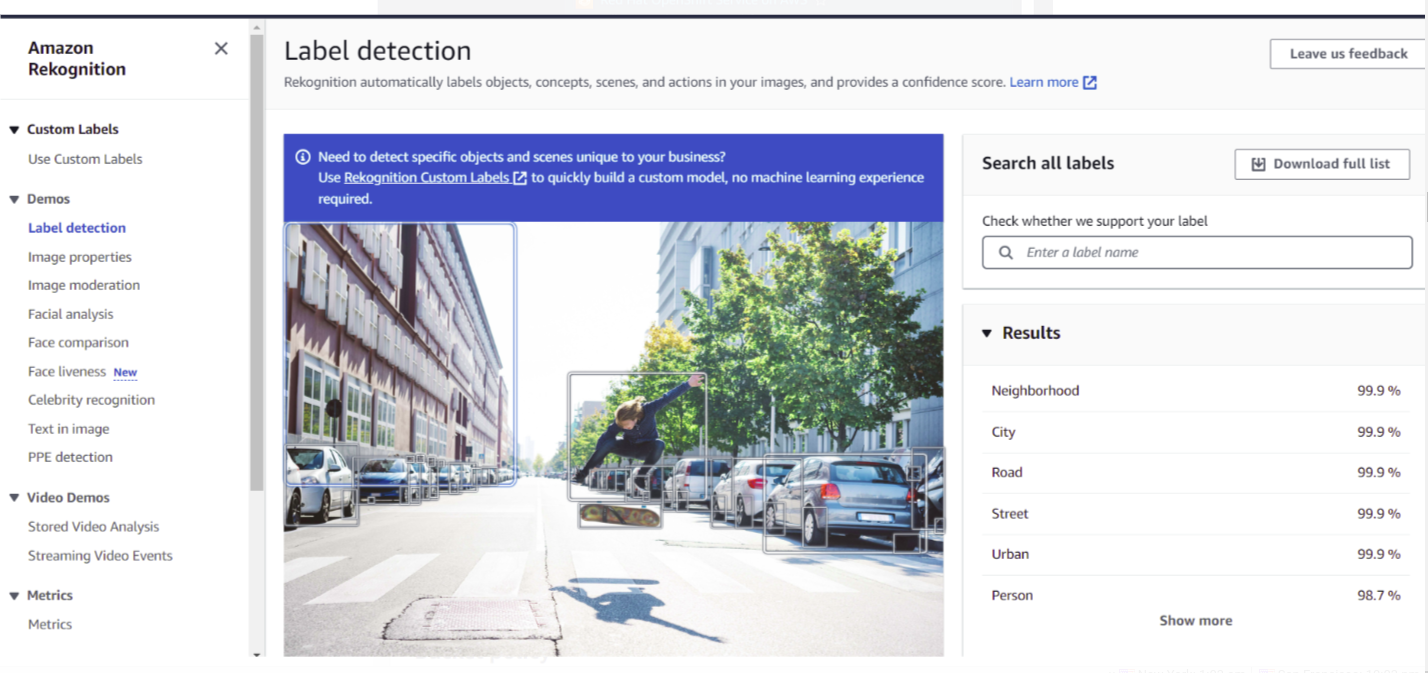Open PPE detection demo
Viewport: 1428px width, 673px height.
click(x=70, y=457)
